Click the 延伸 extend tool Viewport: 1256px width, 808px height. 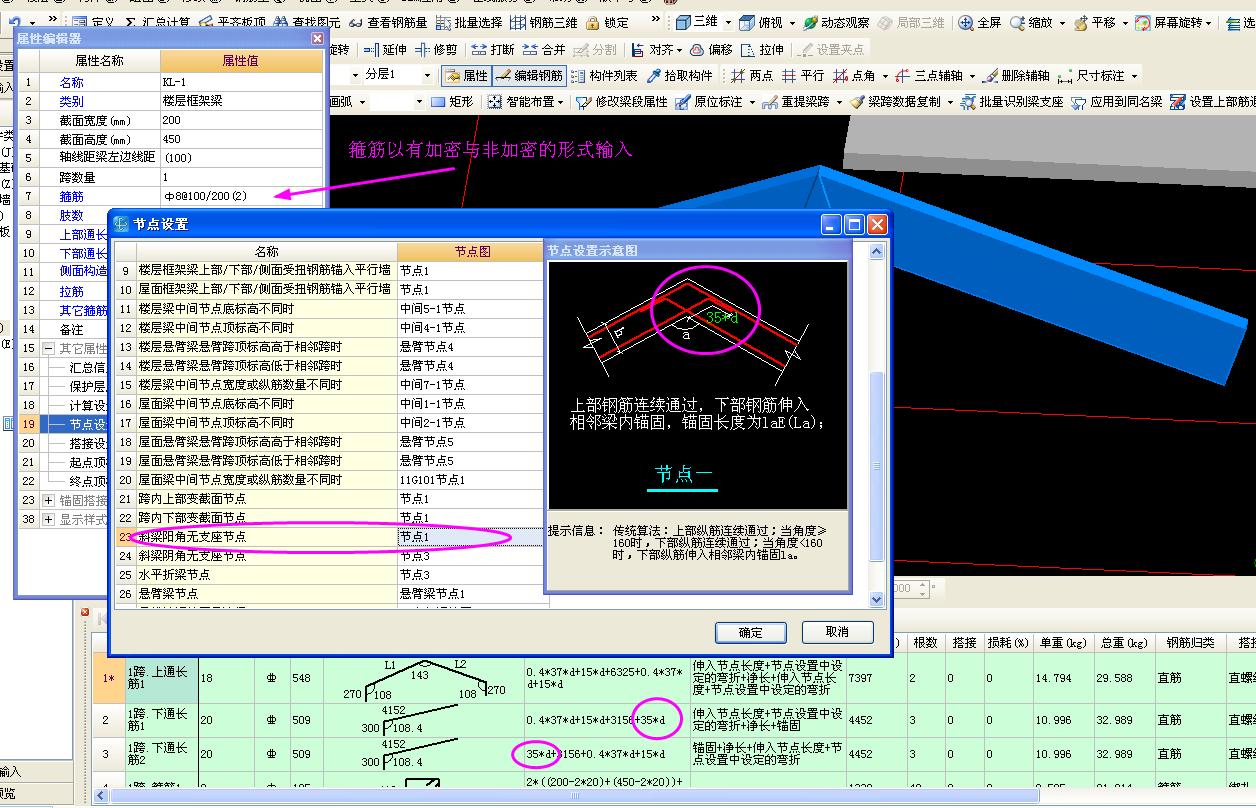tap(385, 49)
